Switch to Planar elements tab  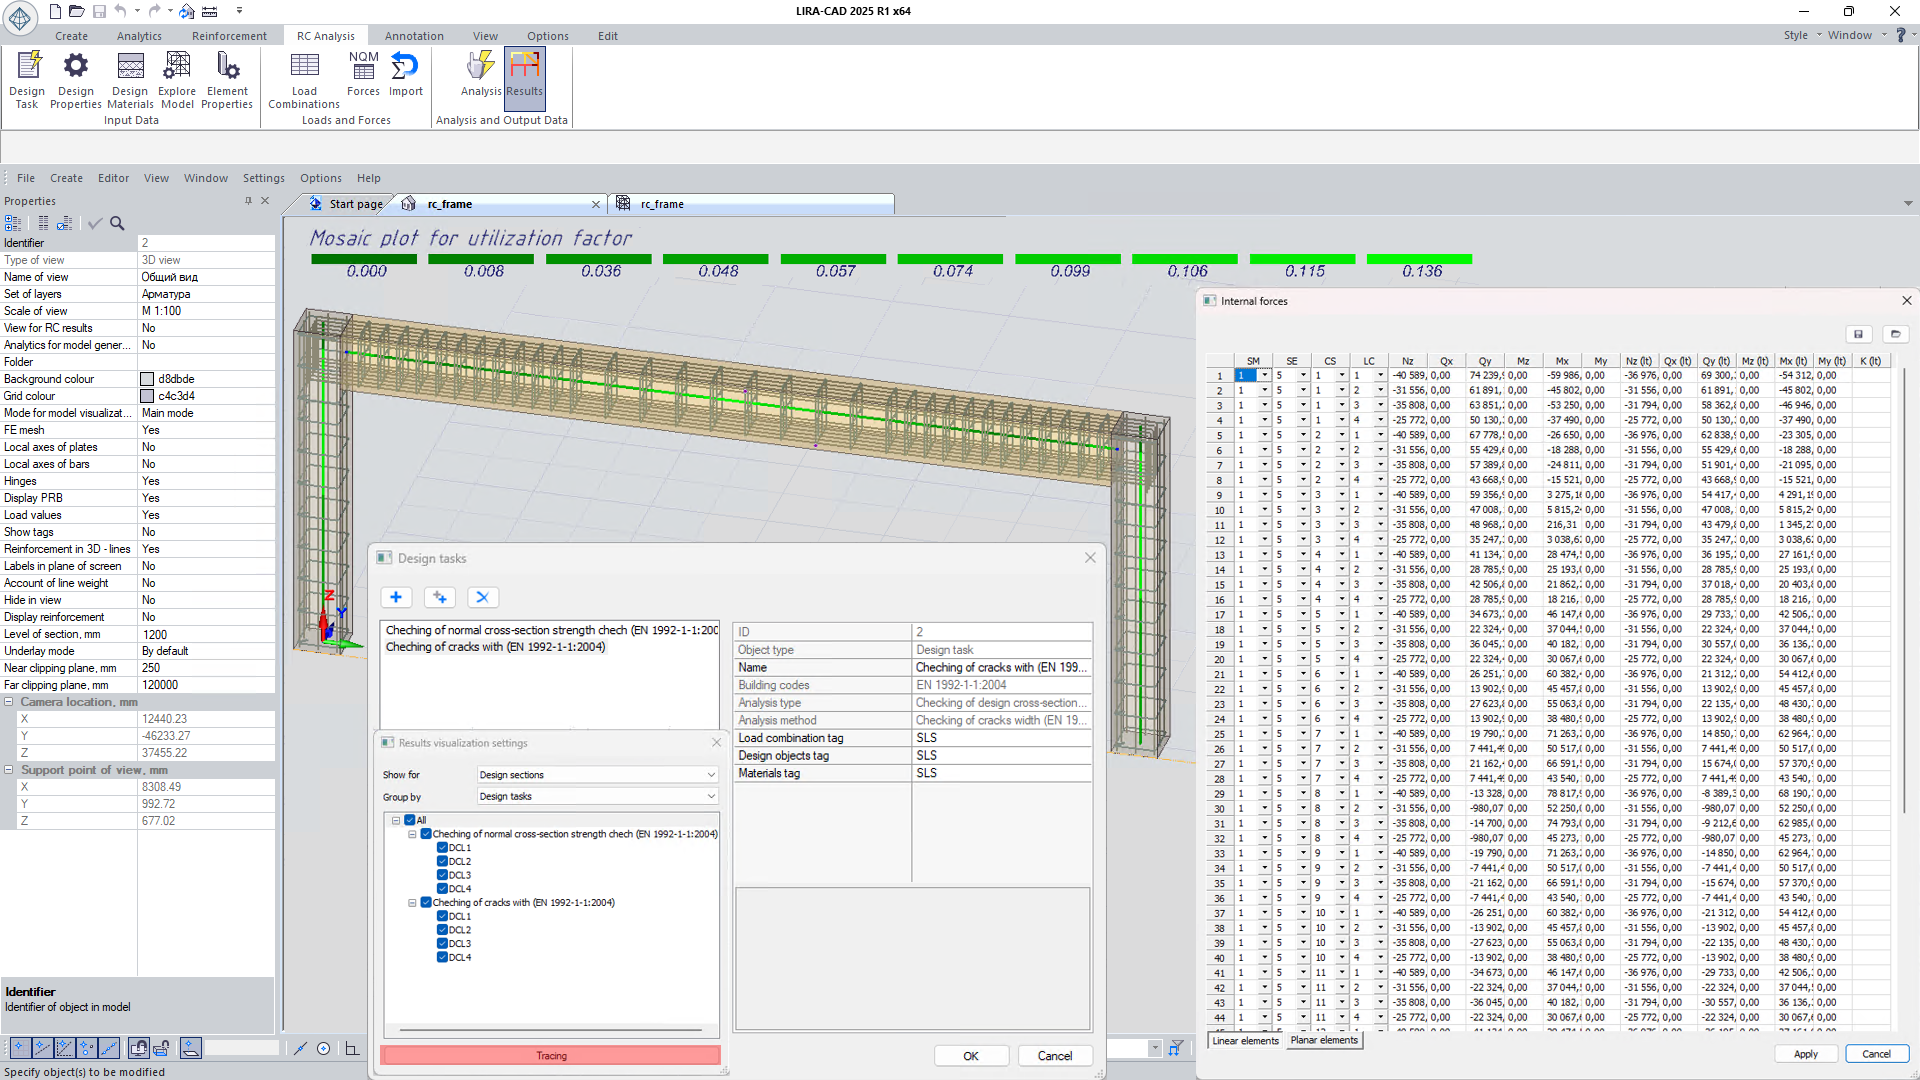click(1323, 1041)
